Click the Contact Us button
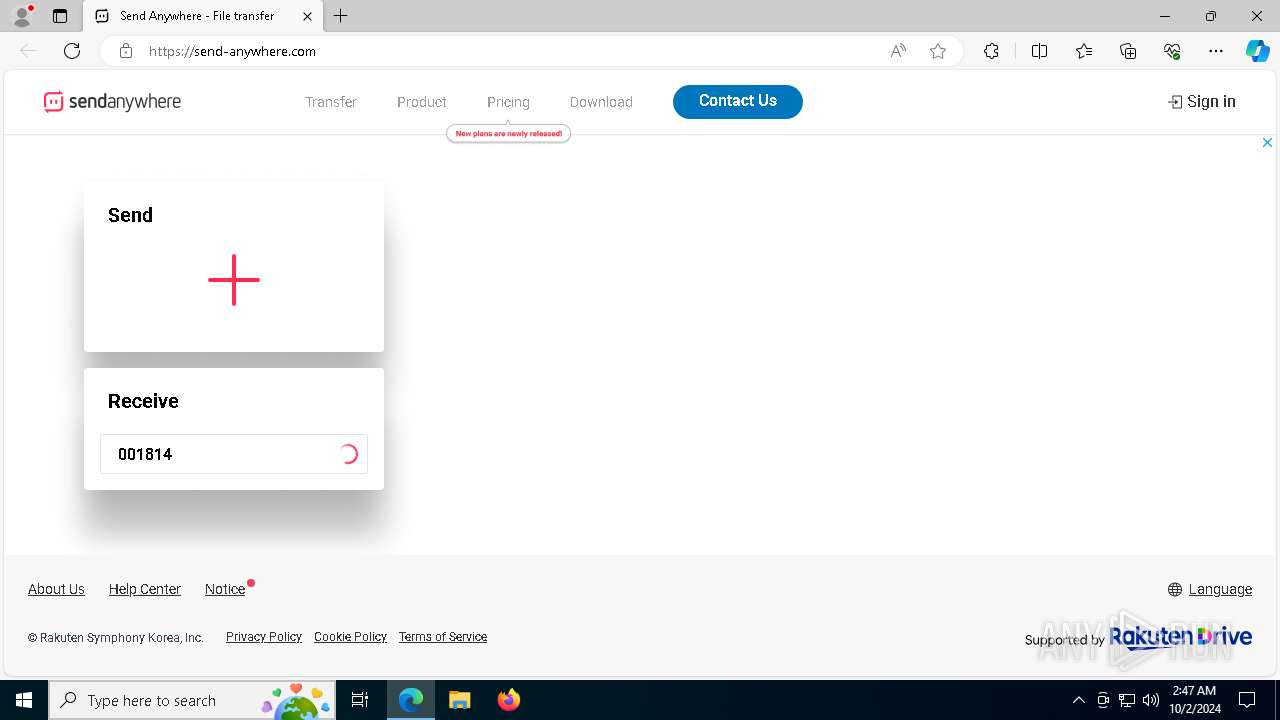 point(738,101)
